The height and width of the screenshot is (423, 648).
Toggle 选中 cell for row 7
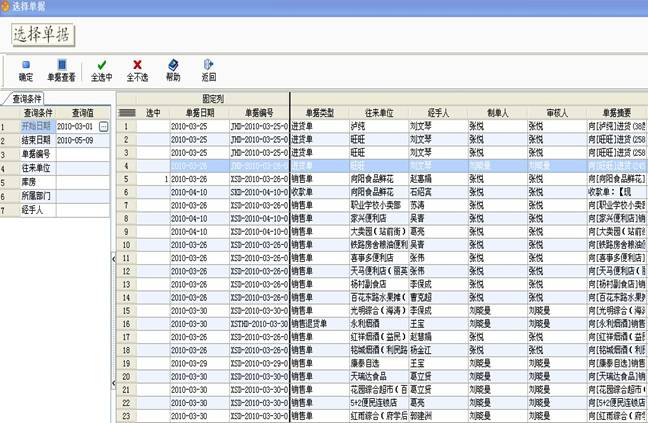(153, 205)
